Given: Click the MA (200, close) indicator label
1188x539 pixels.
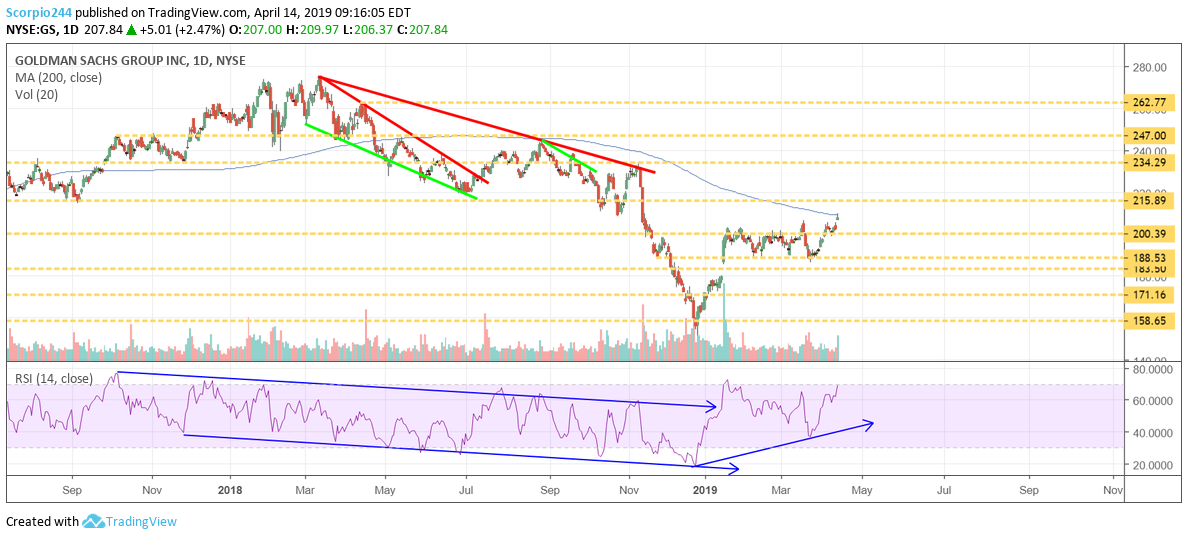Looking at the screenshot, I should [x=59, y=77].
